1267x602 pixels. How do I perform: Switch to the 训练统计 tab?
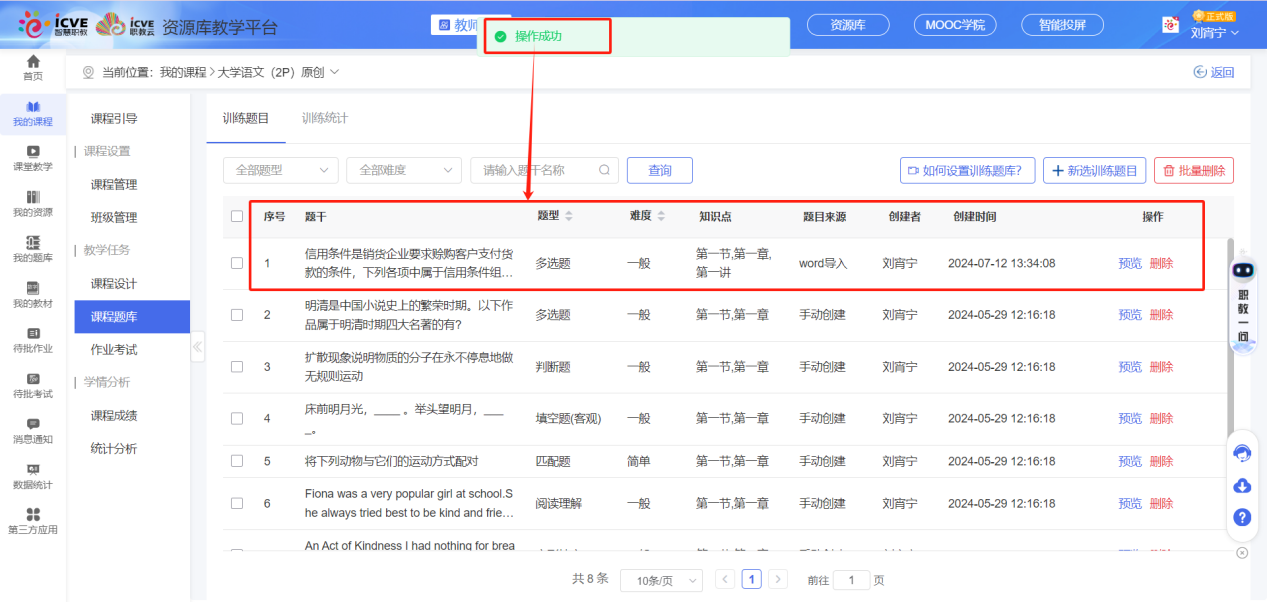coord(325,118)
